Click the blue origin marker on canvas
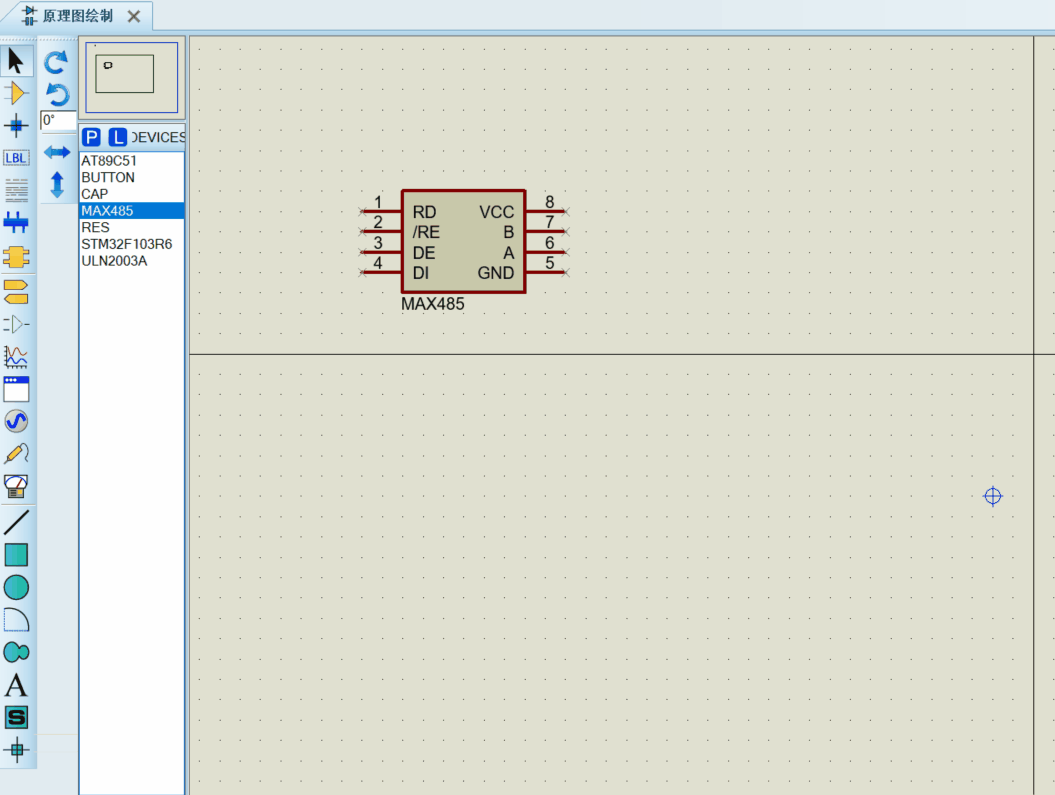This screenshot has height=795, width=1055. (x=992, y=496)
